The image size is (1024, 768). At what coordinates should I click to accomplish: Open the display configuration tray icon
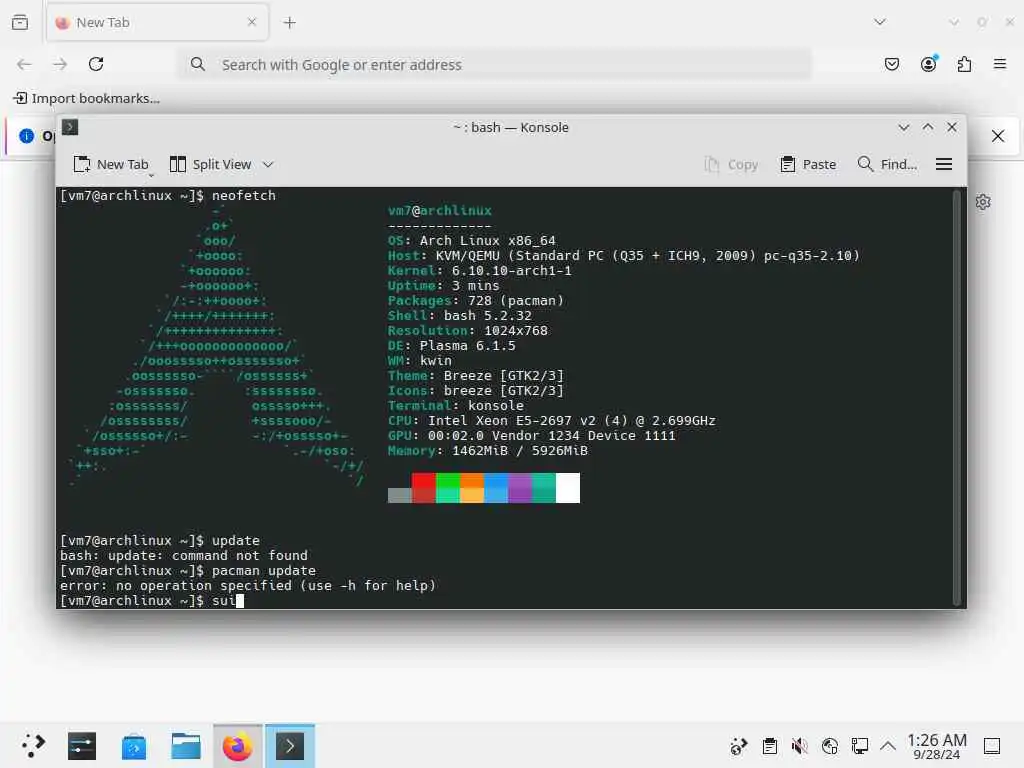pyautogui.click(x=859, y=746)
